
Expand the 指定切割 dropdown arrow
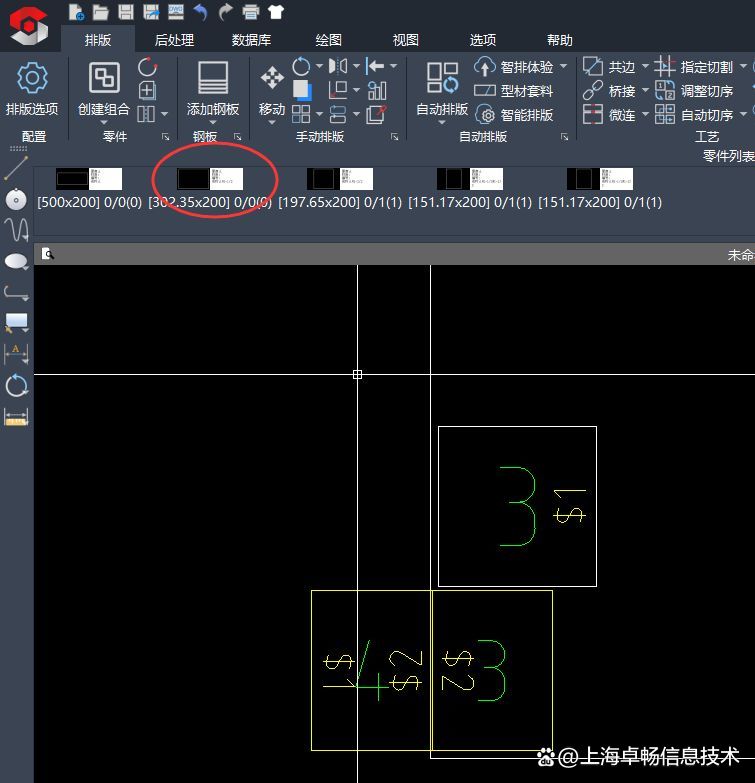click(x=743, y=66)
